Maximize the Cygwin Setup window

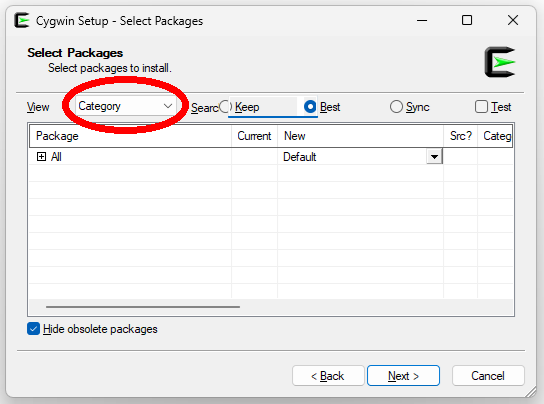(467, 20)
